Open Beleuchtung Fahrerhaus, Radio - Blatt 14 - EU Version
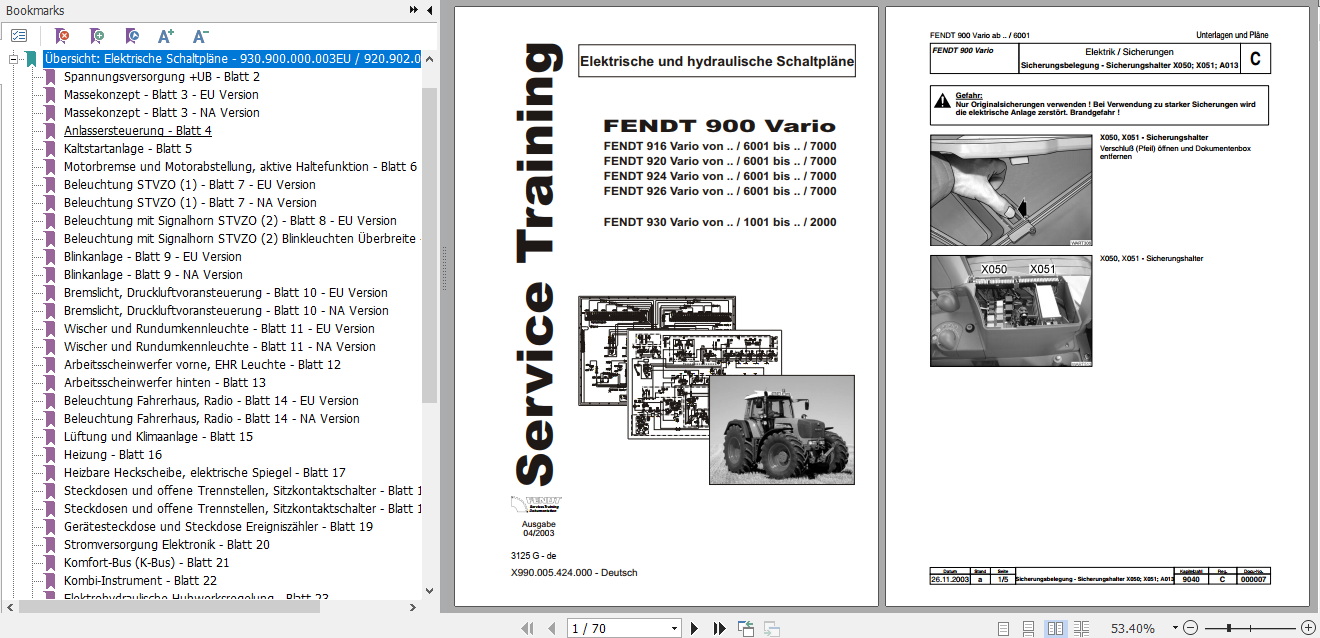This screenshot has width=1320, height=638. click(211, 400)
